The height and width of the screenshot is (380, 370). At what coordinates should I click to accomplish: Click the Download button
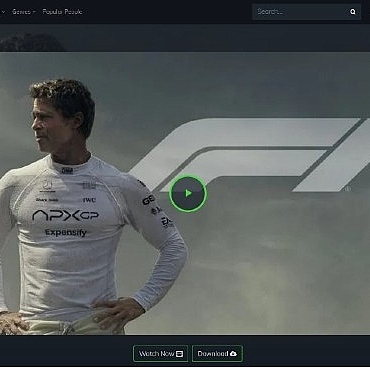point(217,353)
